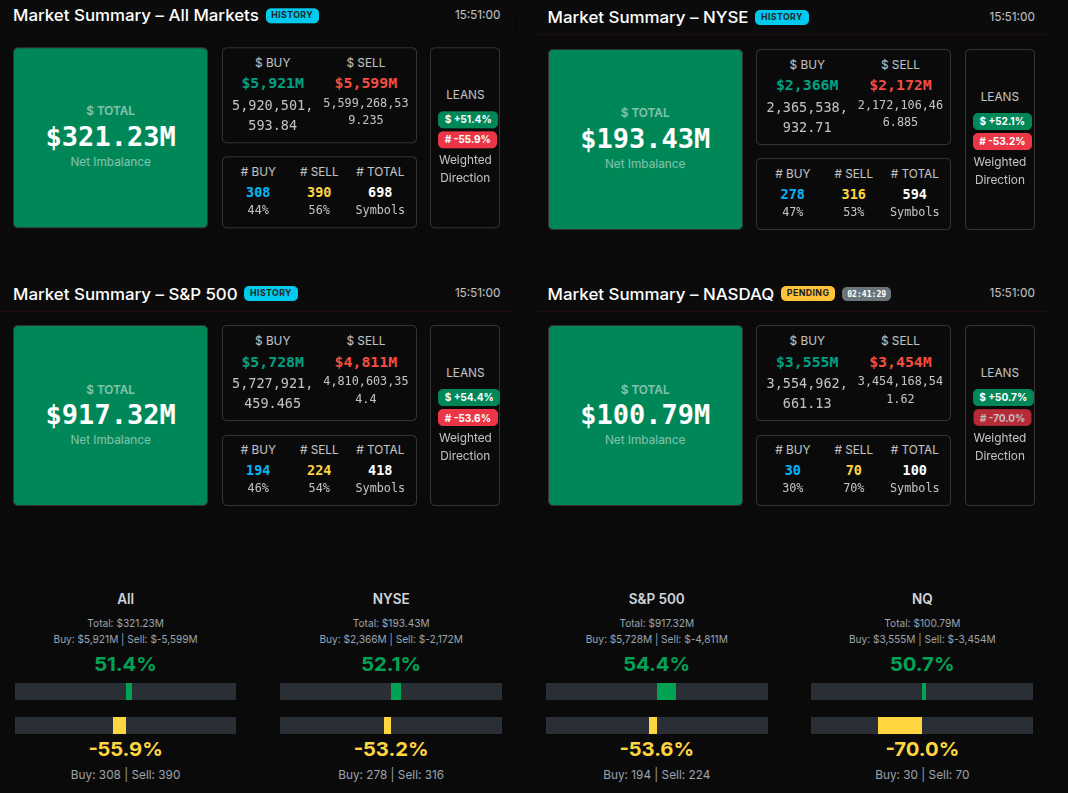The height and width of the screenshot is (793, 1068).
Task: Click the green 54.4% bar under S&P 500
Action: pyautogui.click(x=666, y=691)
